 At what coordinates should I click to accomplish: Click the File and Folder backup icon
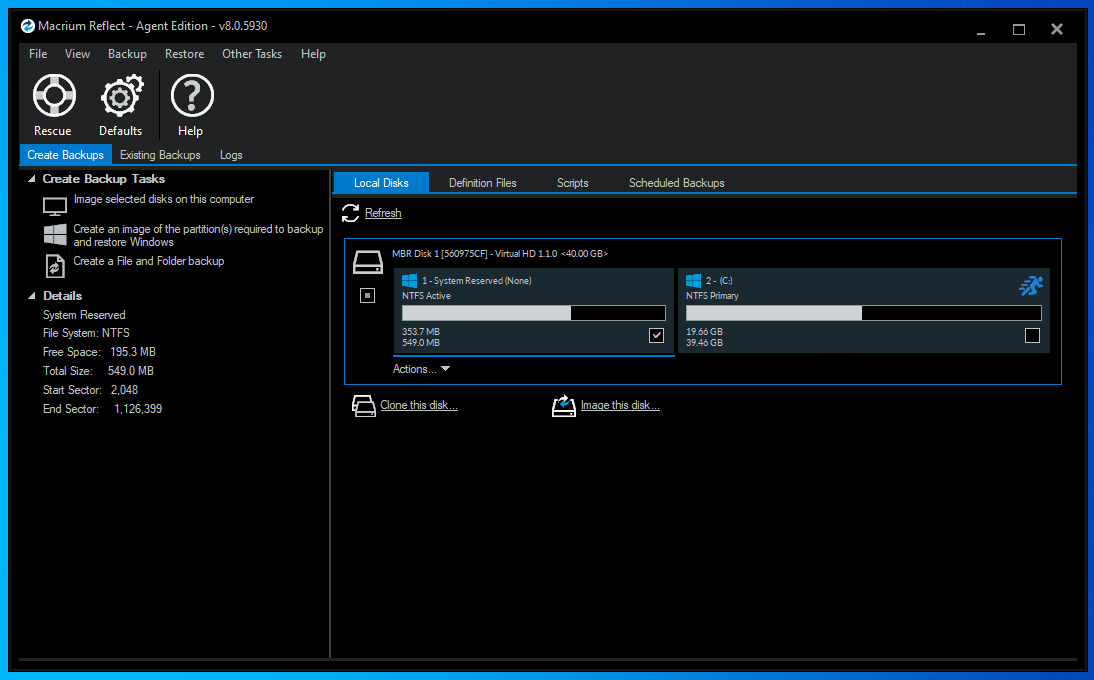(55, 265)
